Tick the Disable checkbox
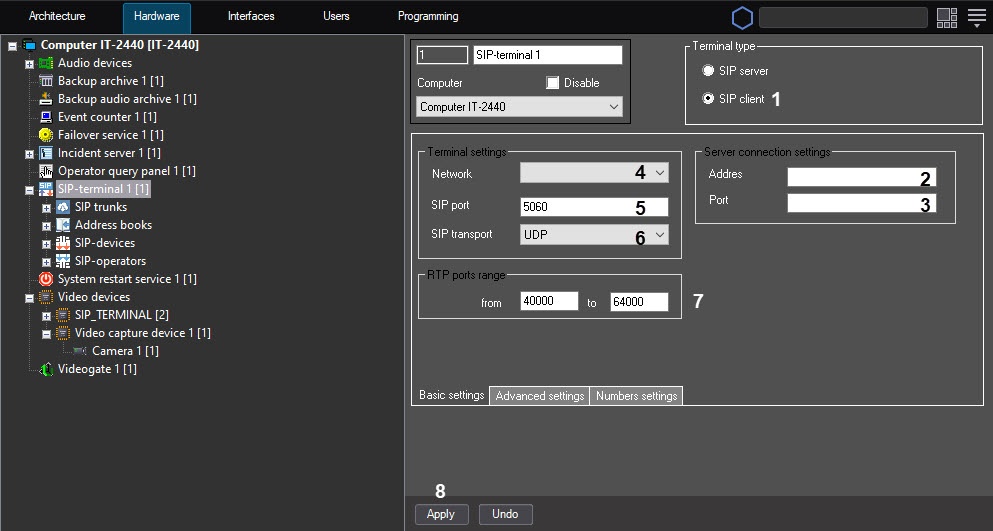 coord(553,82)
